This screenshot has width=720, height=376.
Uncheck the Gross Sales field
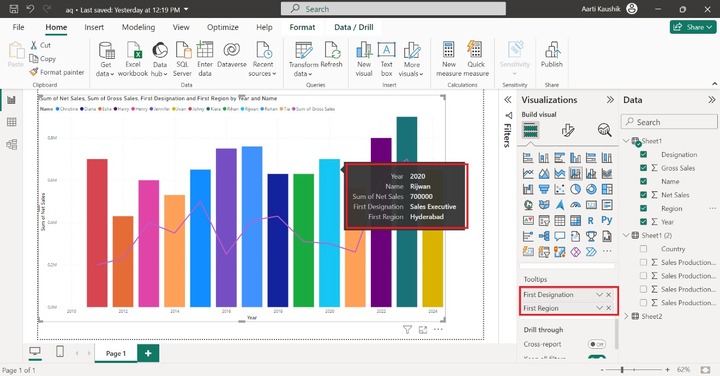643,168
